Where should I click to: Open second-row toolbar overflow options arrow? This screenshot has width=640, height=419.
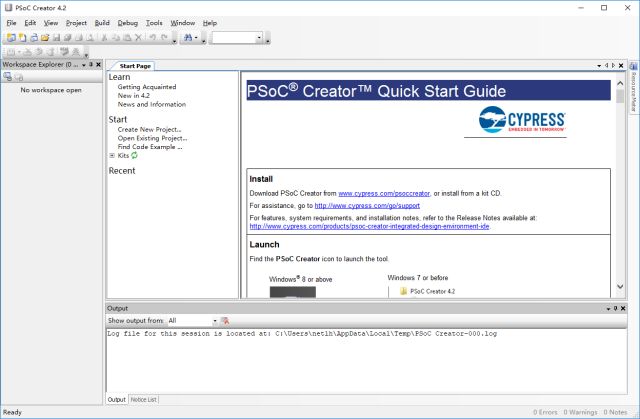point(86,54)
